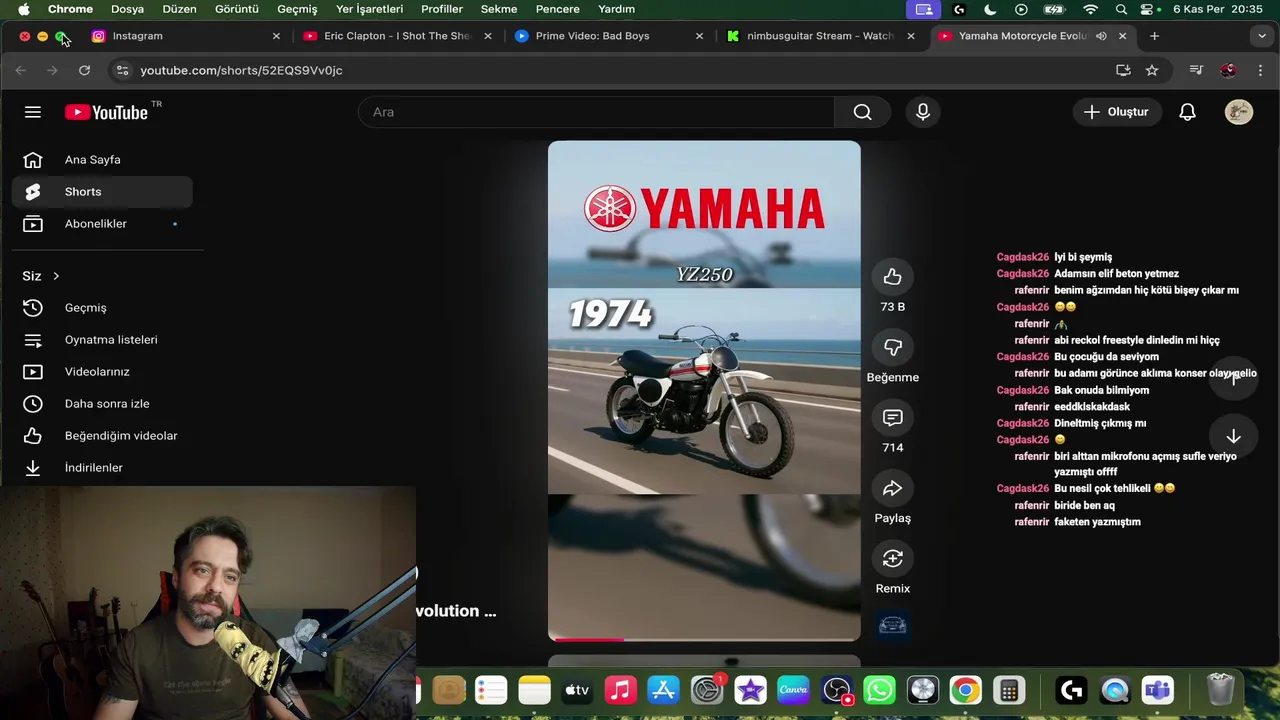This screenshot has width=1280, height=720.
Task: Reload the page
Action: pyautogui.click(x=84, y=70)
